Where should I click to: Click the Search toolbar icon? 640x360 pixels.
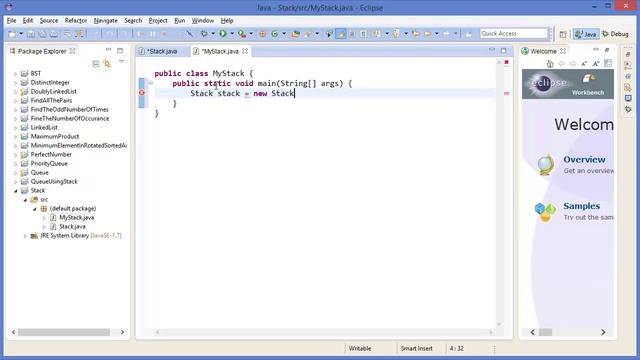point(308,34)
